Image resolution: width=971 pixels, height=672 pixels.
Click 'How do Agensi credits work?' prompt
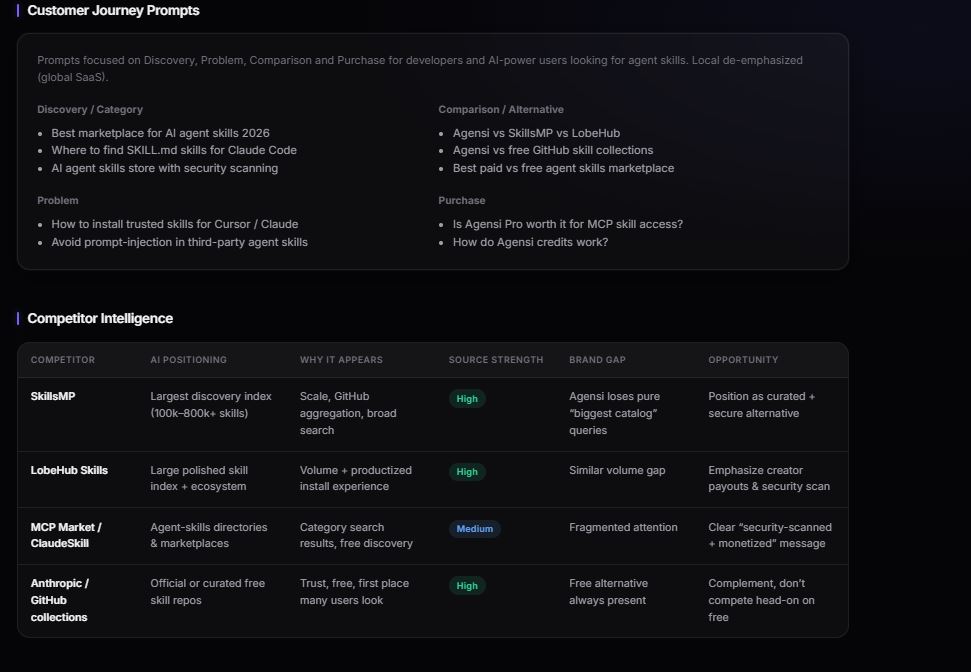click(530, 242)
